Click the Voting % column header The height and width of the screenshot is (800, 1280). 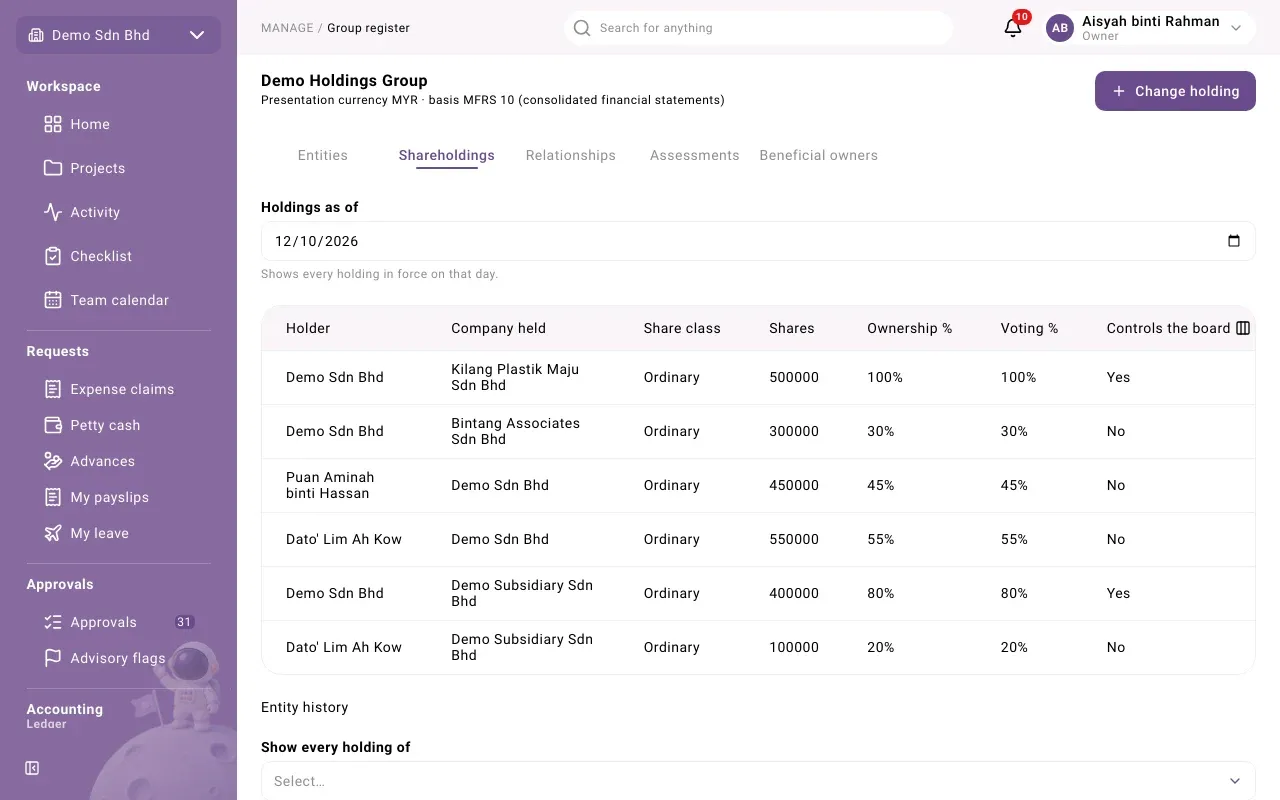pos(1029,328)
